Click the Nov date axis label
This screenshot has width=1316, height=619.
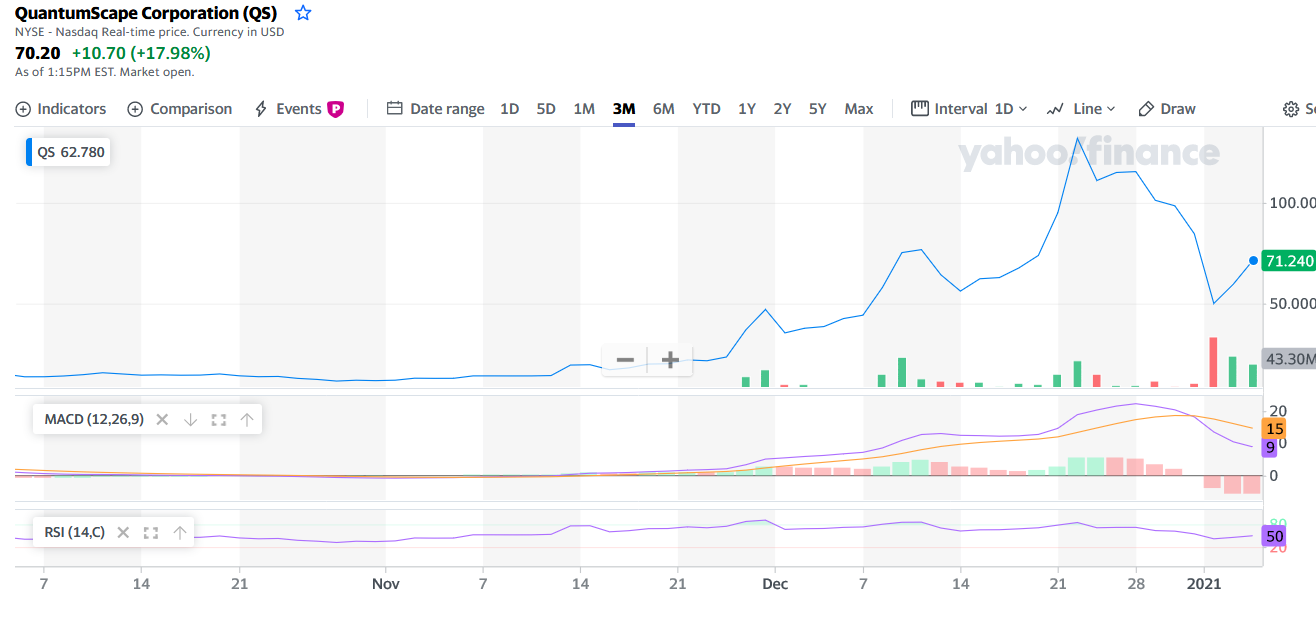tap(385, 583)
